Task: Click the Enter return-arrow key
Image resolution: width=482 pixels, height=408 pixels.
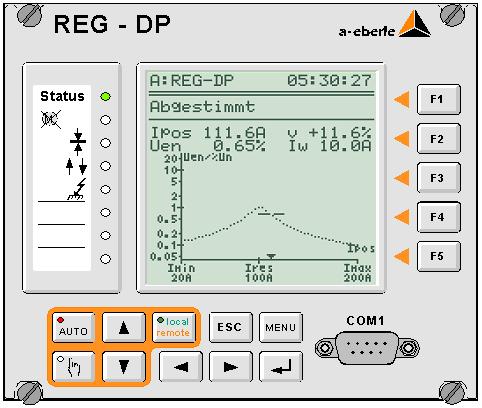Action: coord(281,366)
